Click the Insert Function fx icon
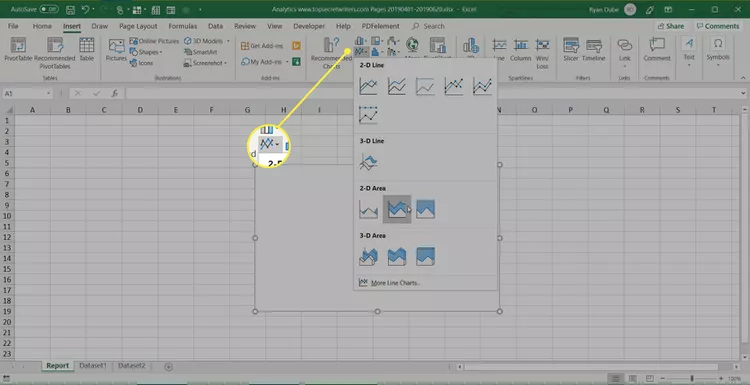The height and width of the screenshot is (385, 750). 115,94
